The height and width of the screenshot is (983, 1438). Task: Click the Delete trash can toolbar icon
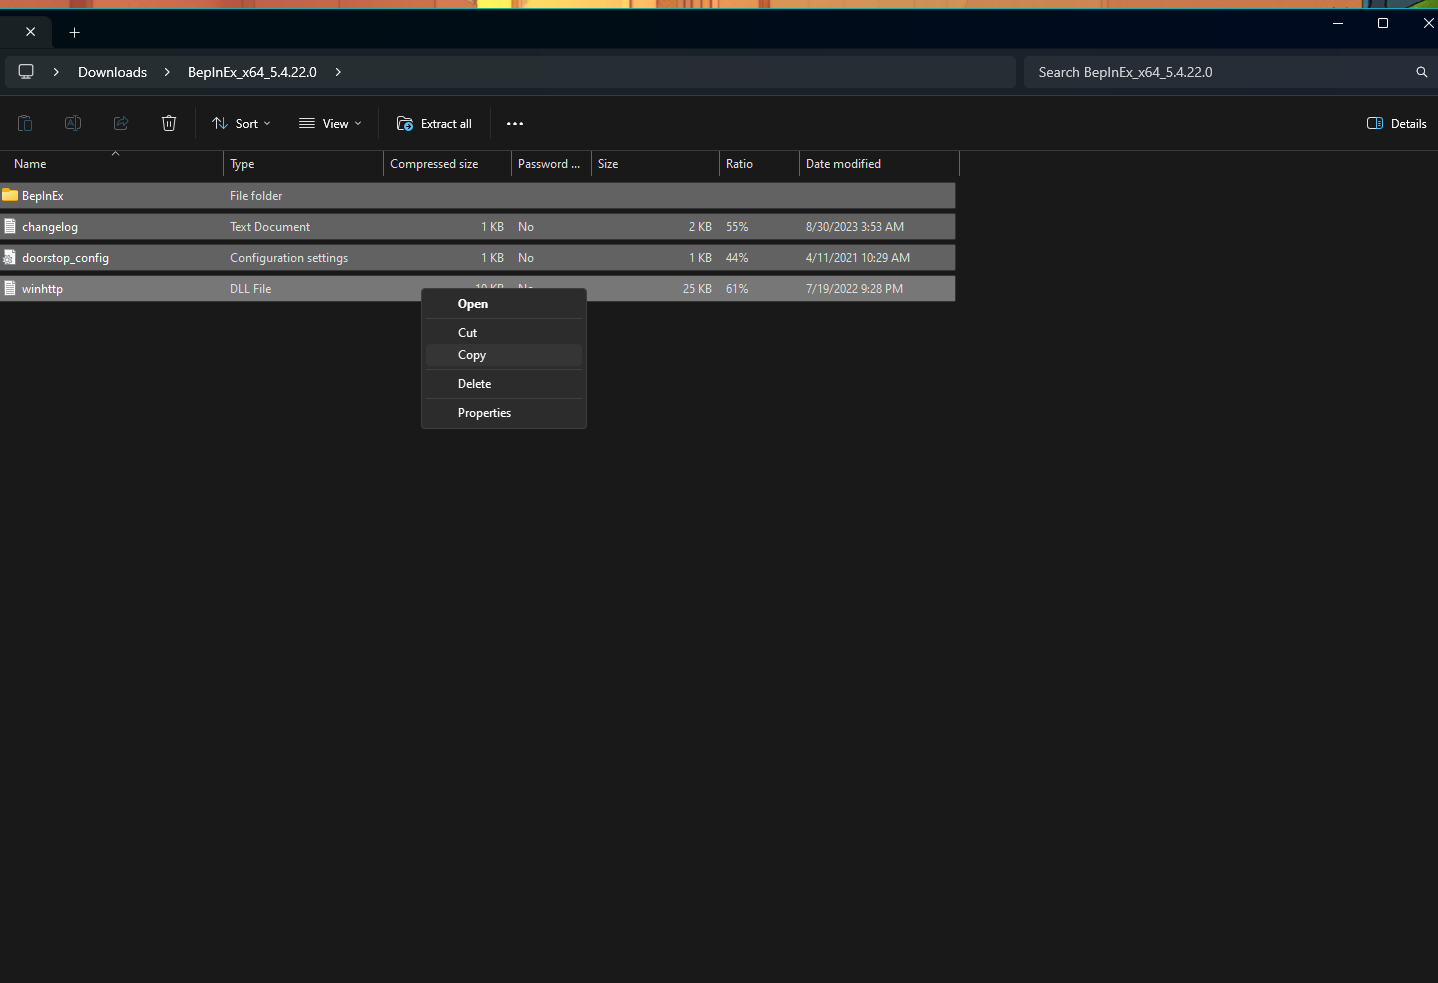click(x=169, y=123)
